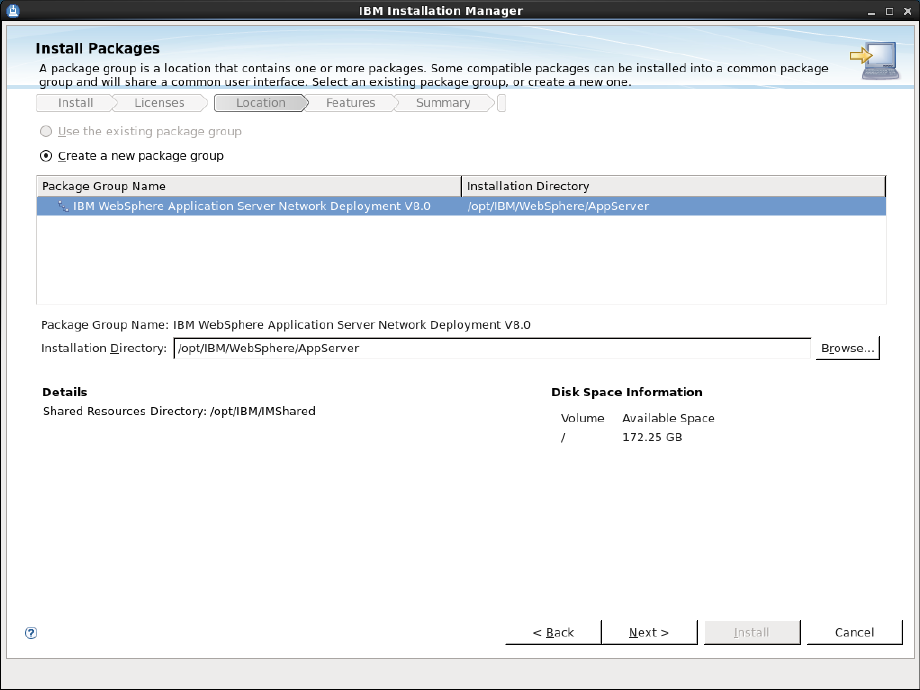Image resolution: width=920 pixels, height=690 pixels.
Task: Click the Details heading
Action: point(65,392)
